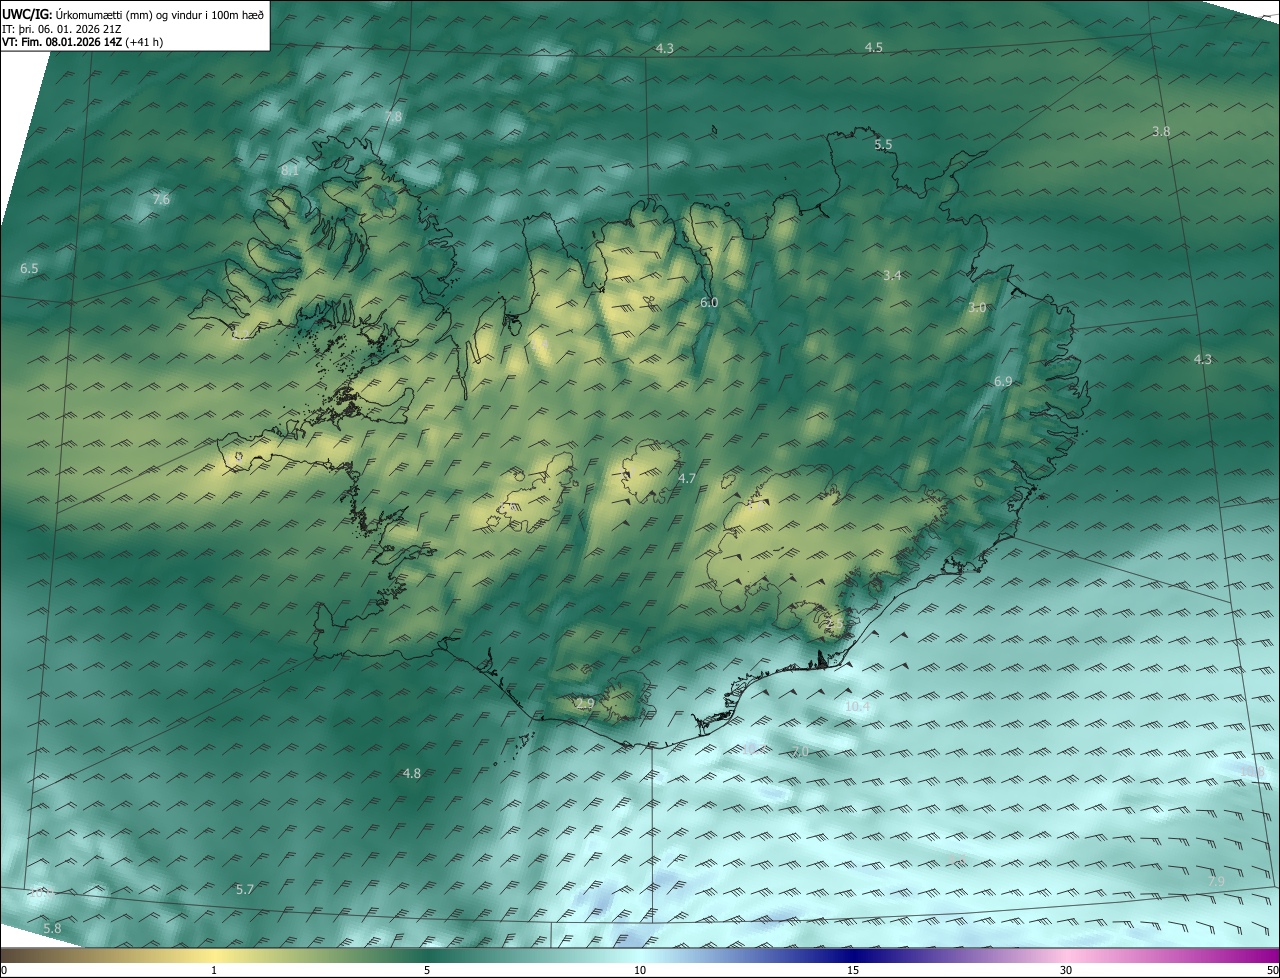
Task: Click the 4.7 value label on the map
Action: (687, 478)
